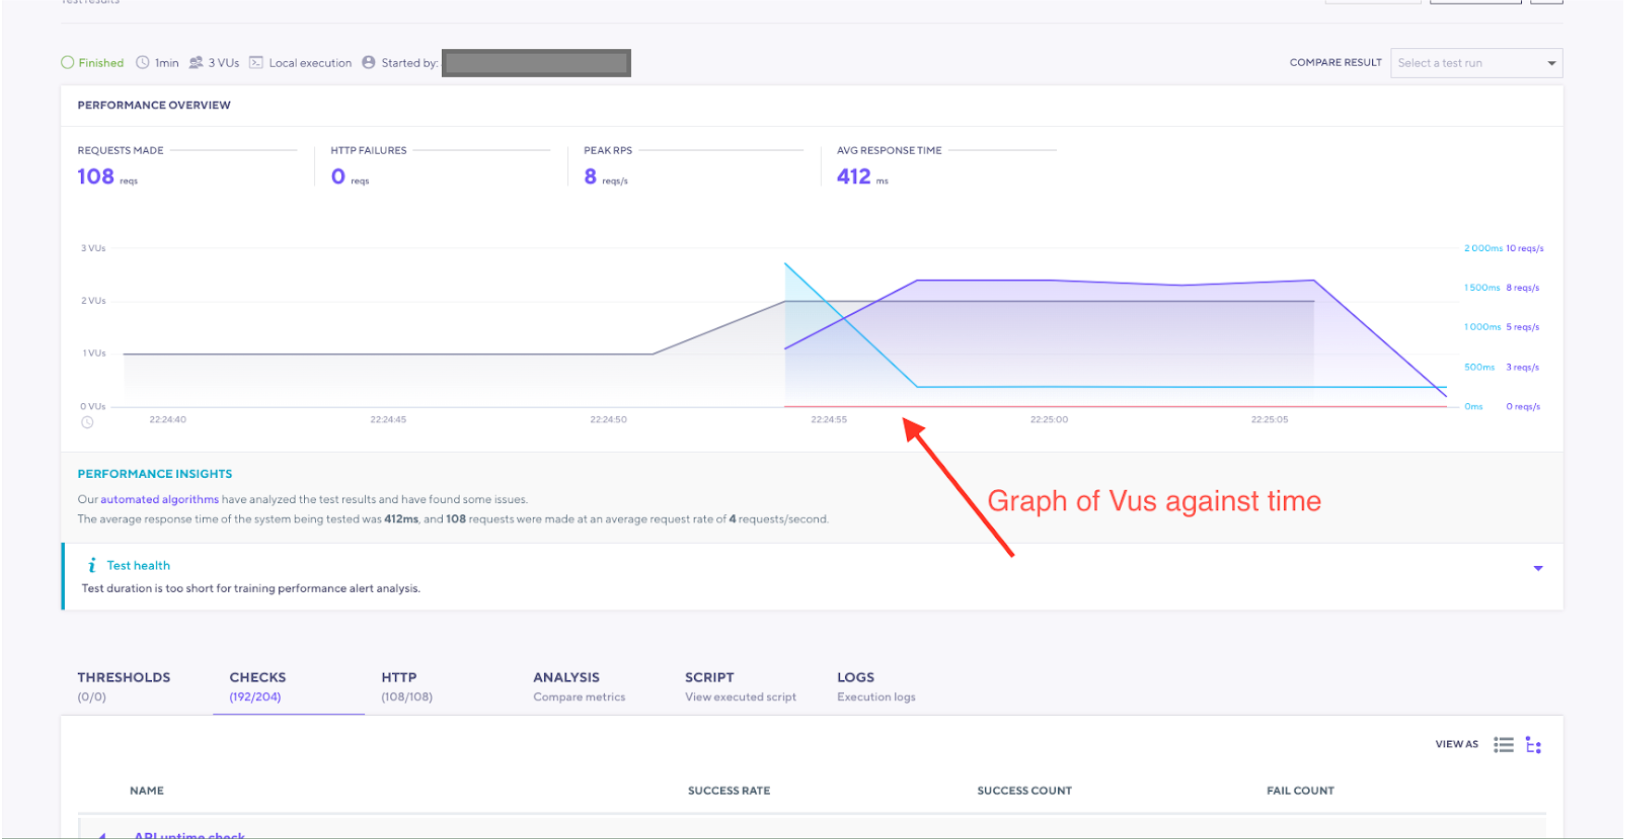Open the Thresholds tab
Viewport: 1626px width, 839px height.
[x=124, y=686]
